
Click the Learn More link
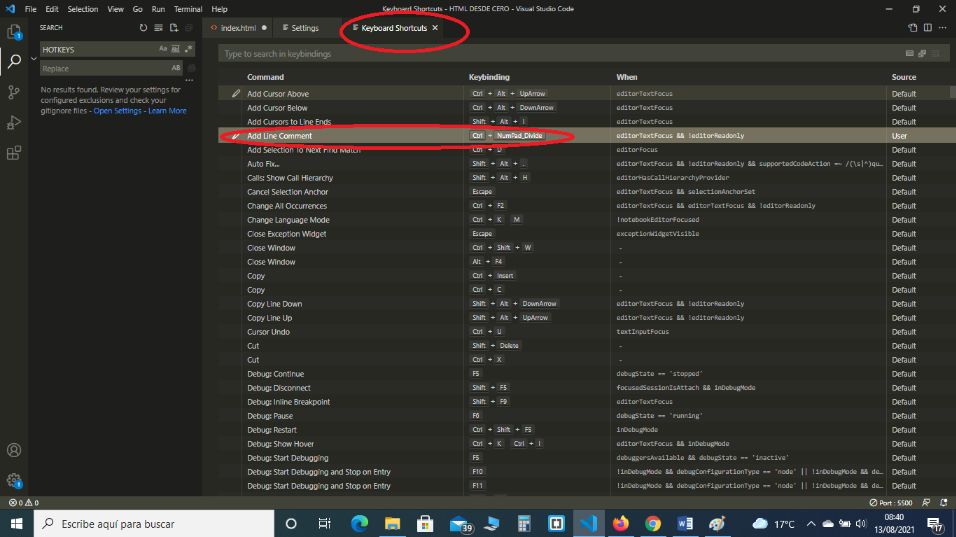click(167, 111)
